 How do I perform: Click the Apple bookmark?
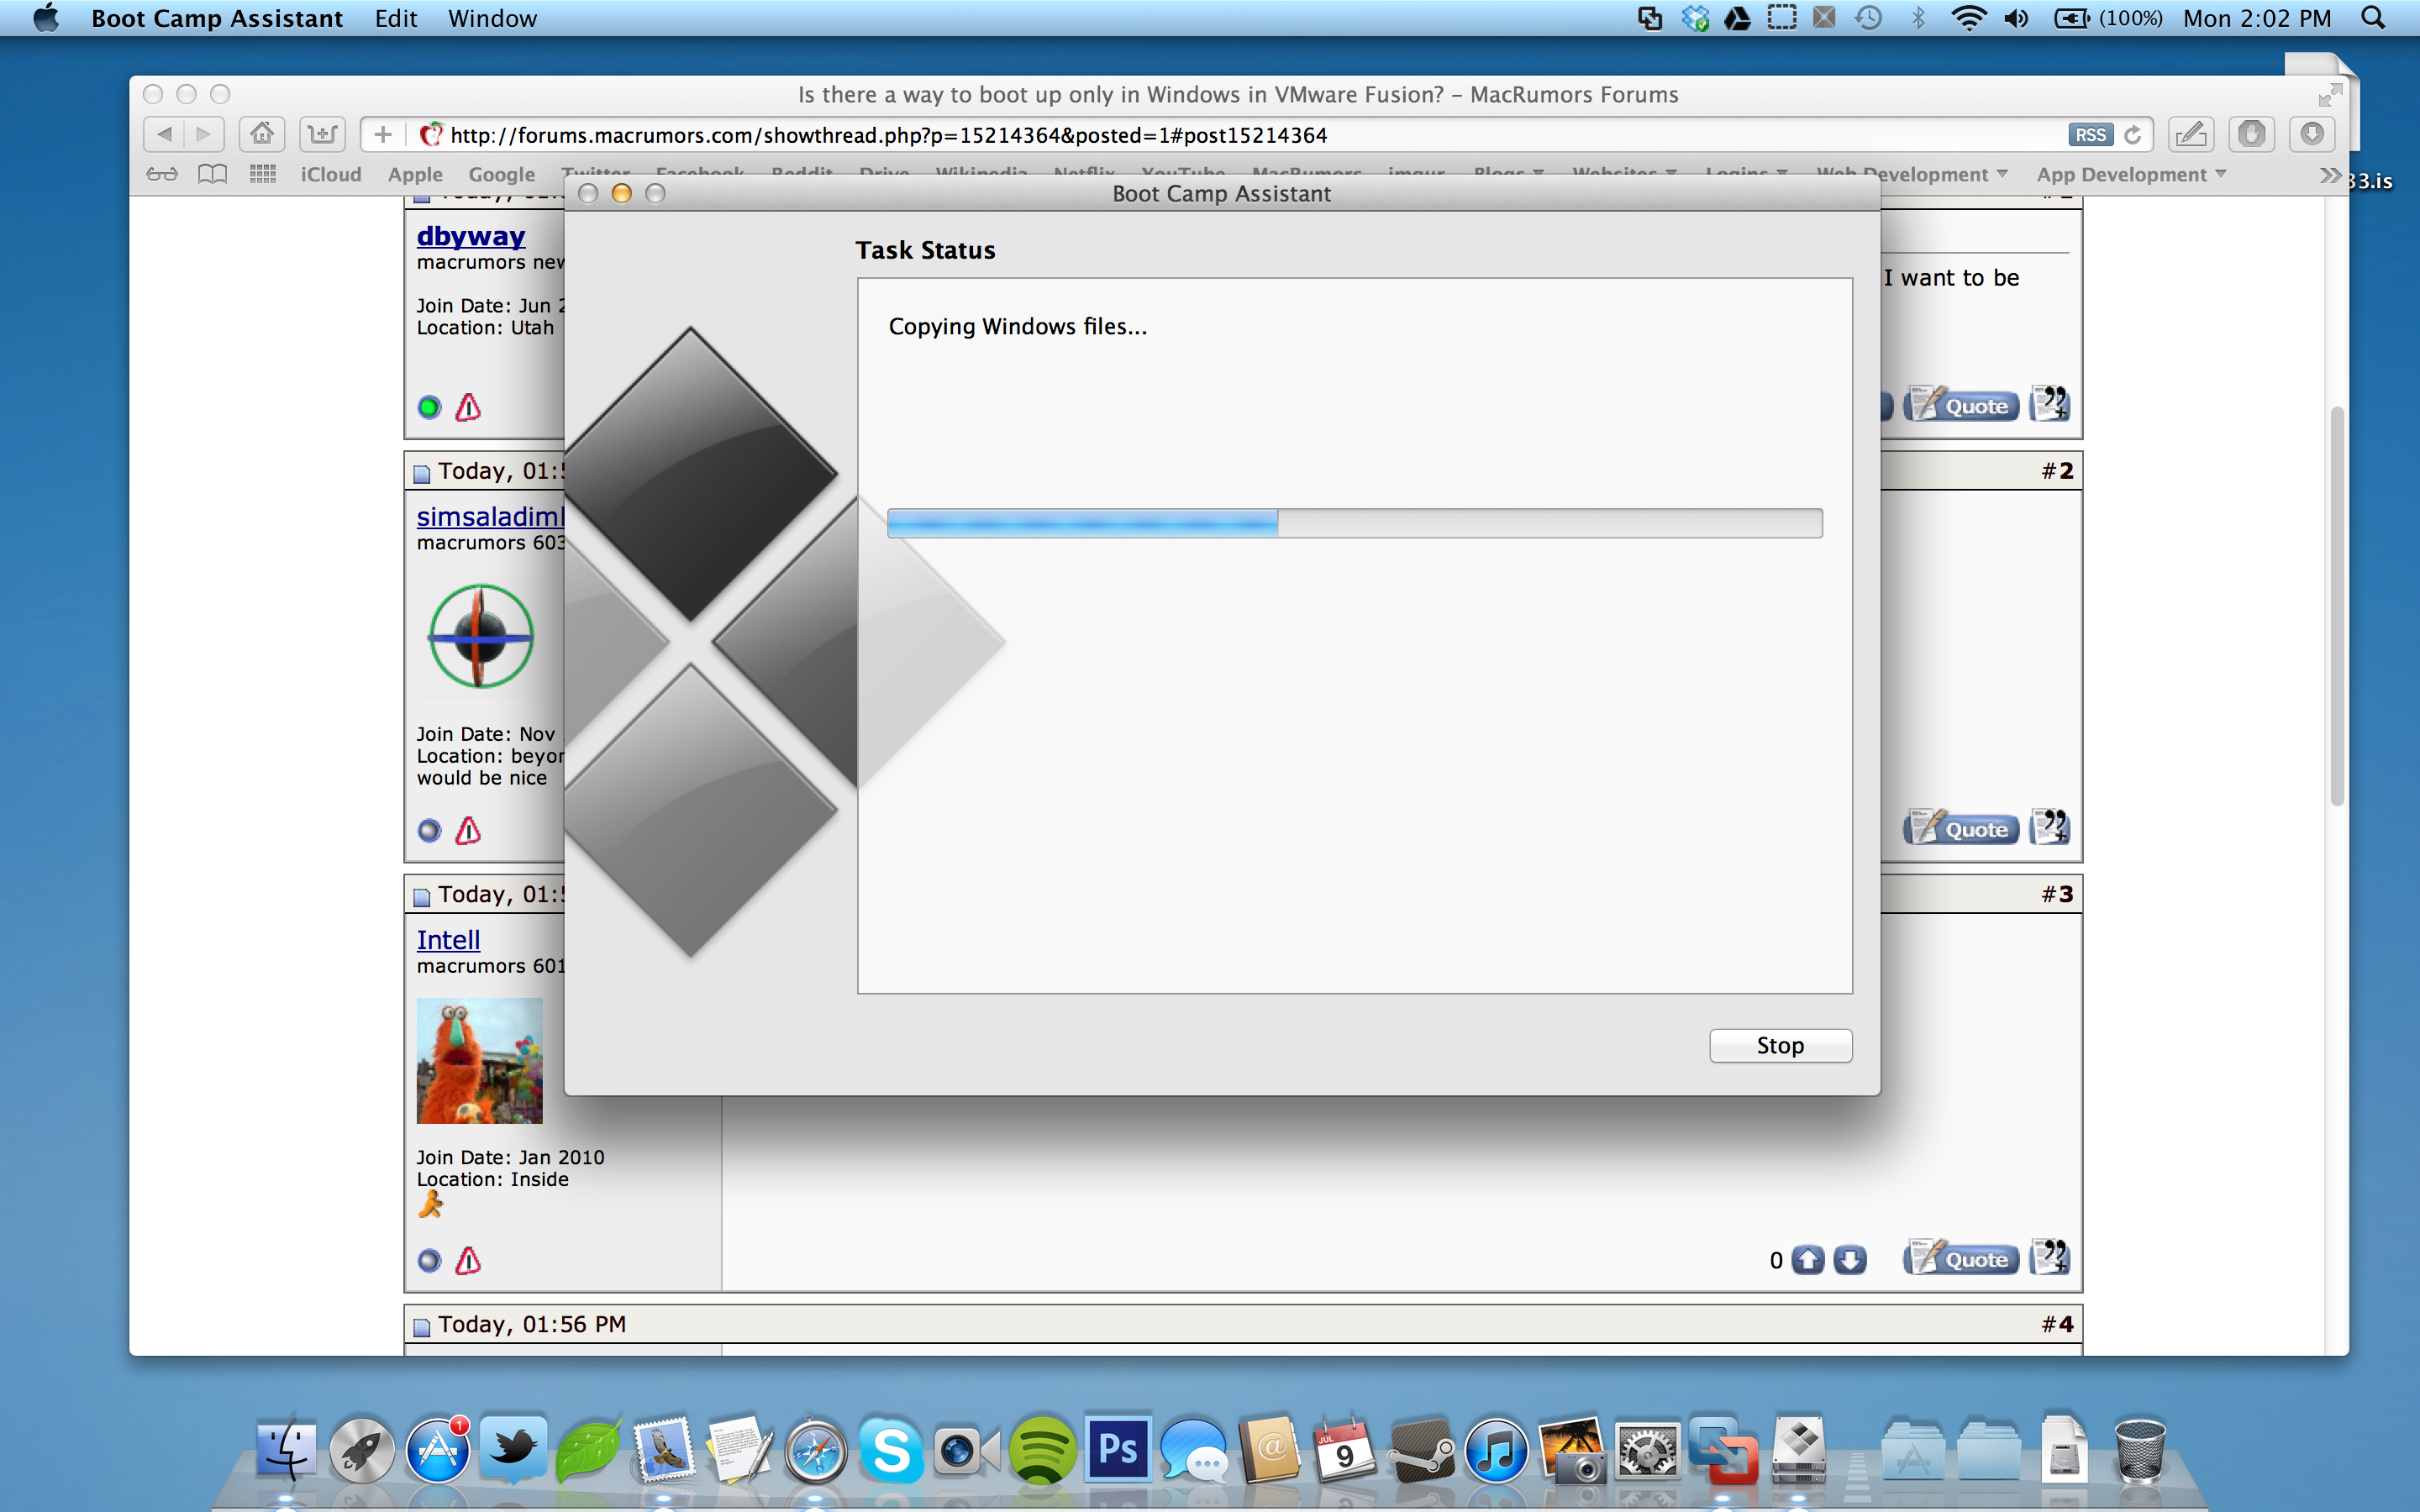click(415, 175)
